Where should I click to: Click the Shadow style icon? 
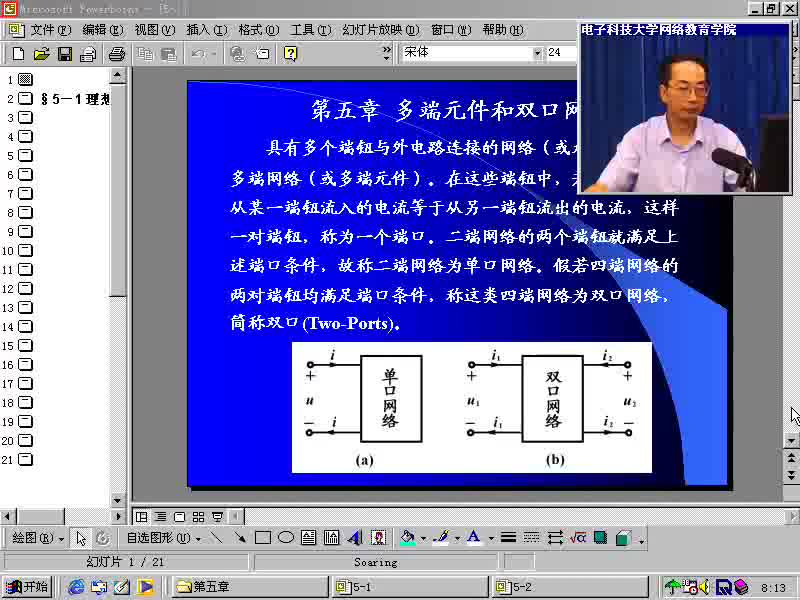[x=601, y=537]
